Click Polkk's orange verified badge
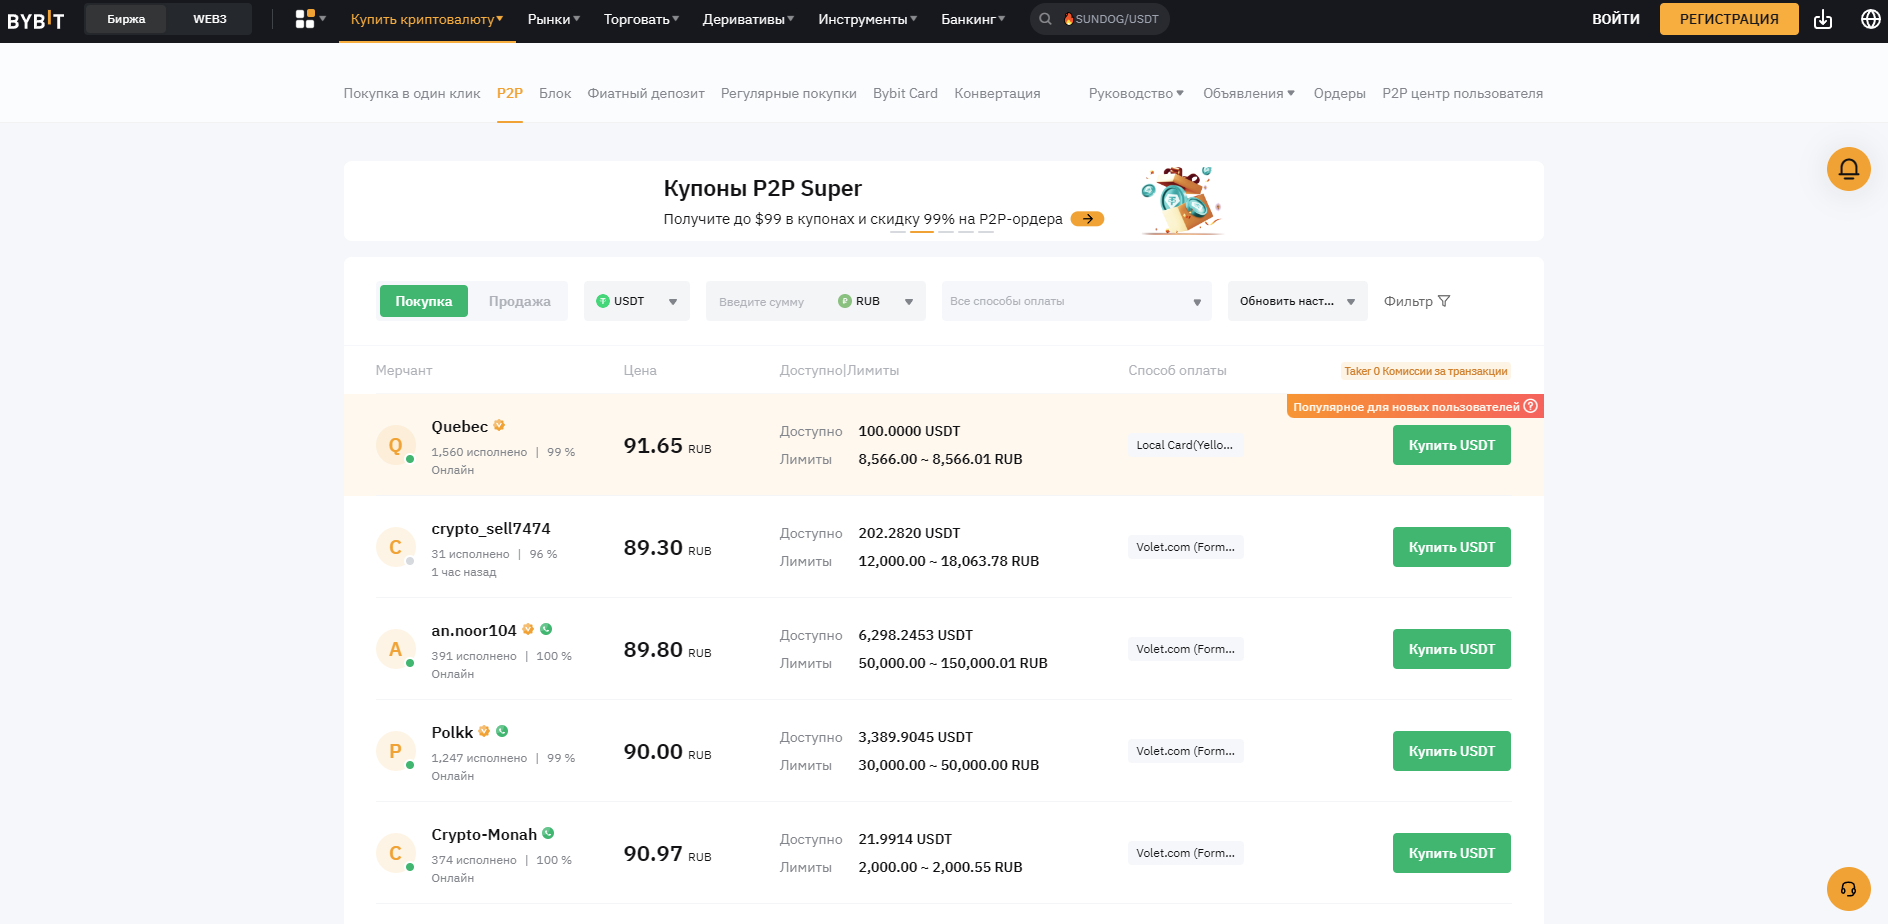 click(x=484, y=732)
